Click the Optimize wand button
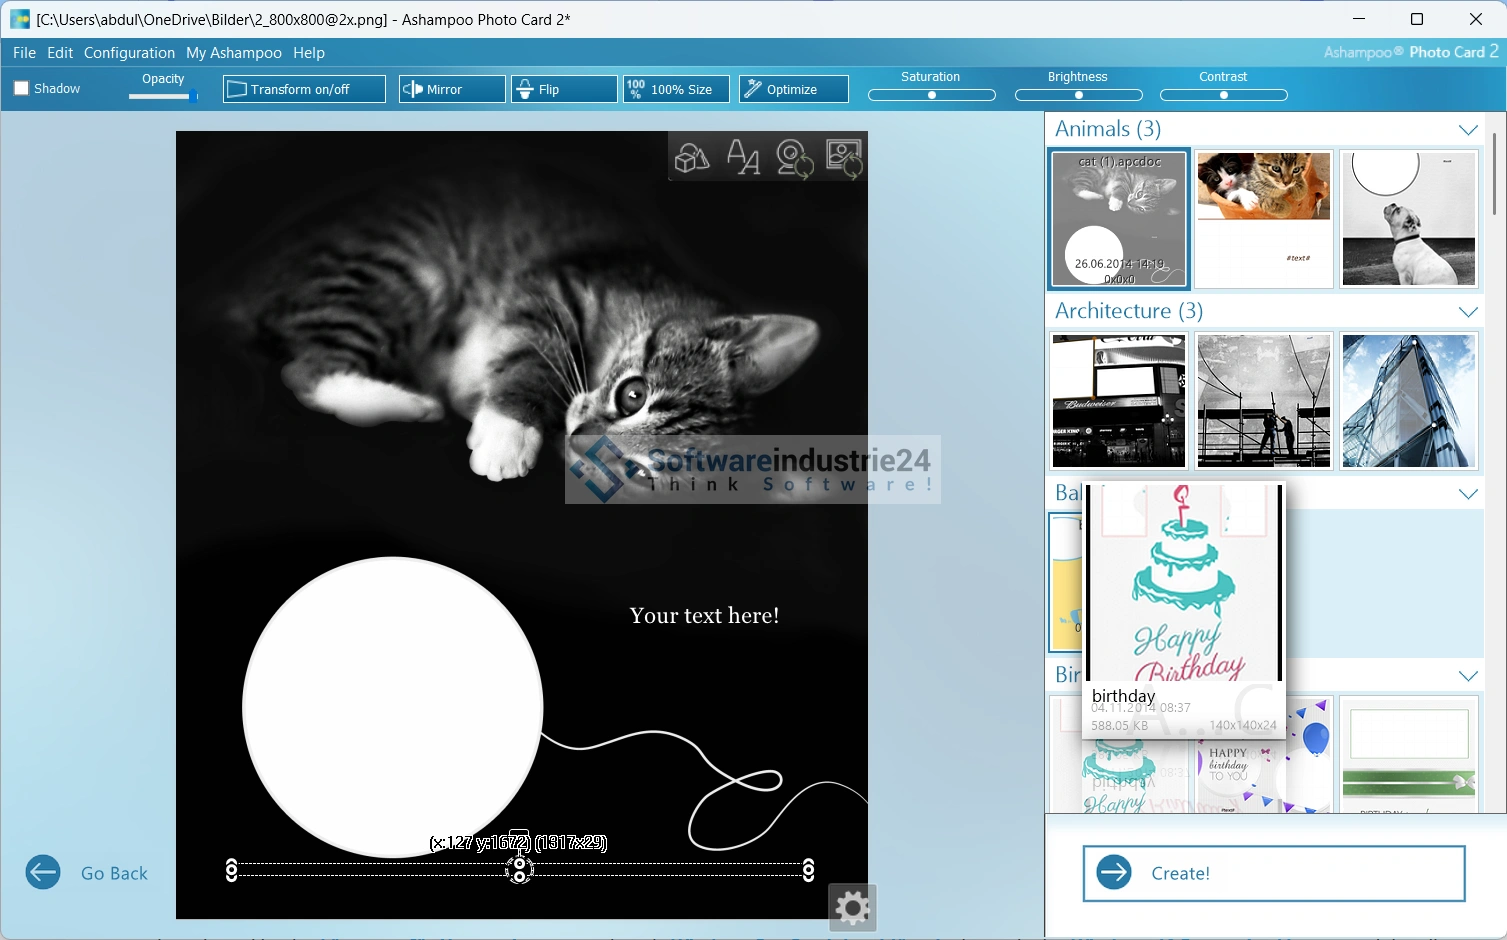 coord(793,89)
